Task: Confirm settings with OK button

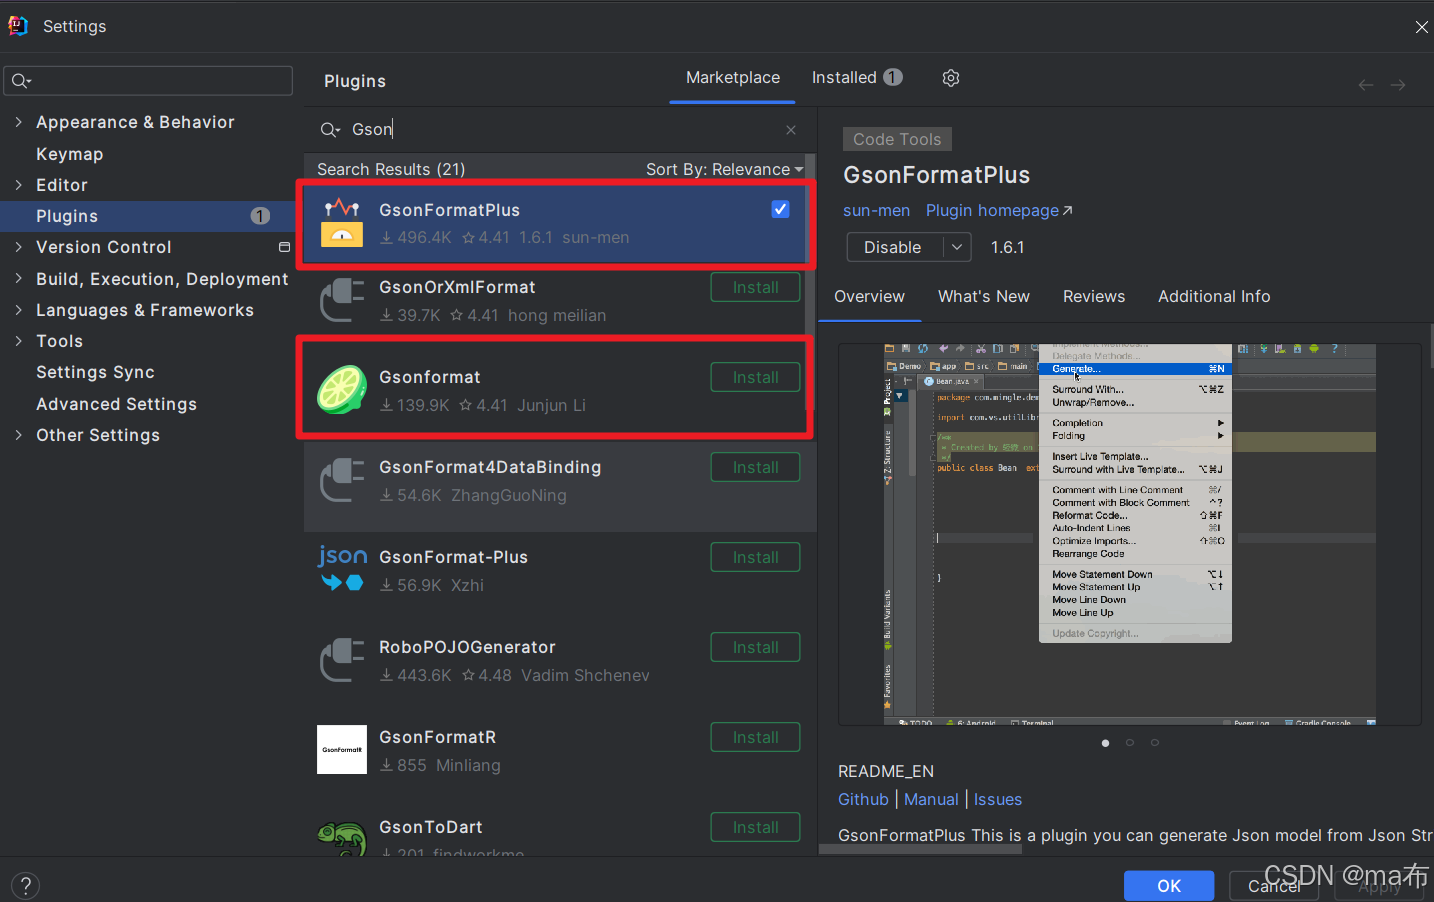Action: point(1169,886)
